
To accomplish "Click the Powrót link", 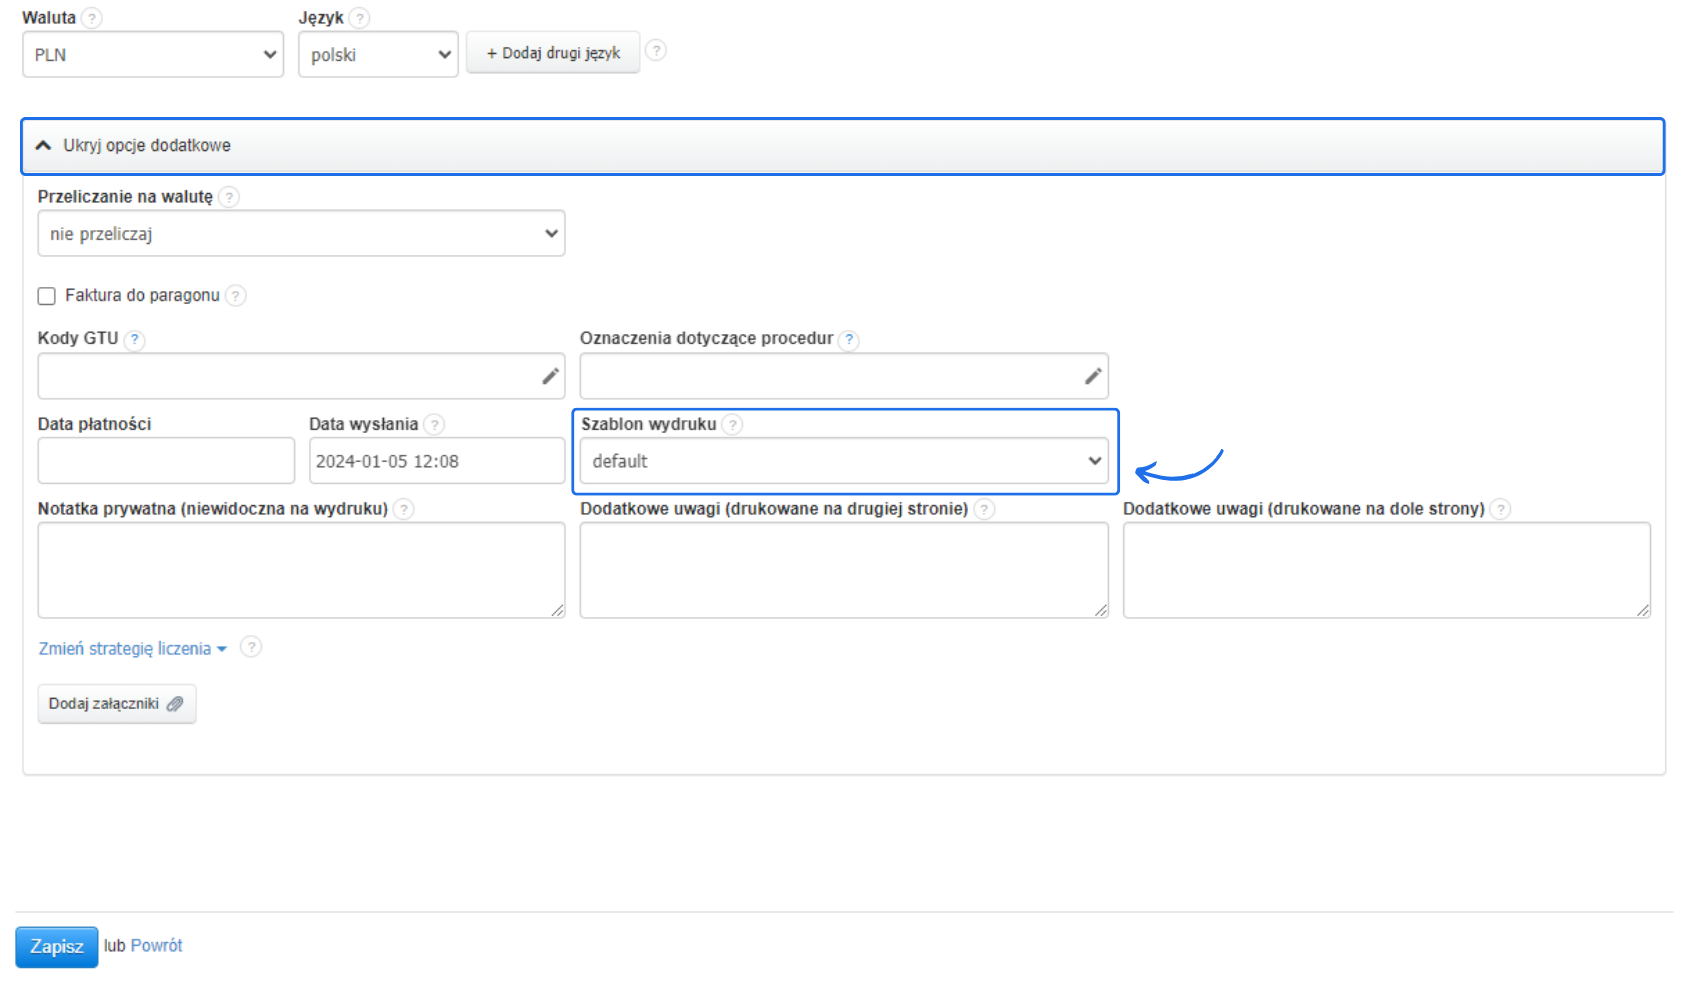I will (x=156, y=946).
